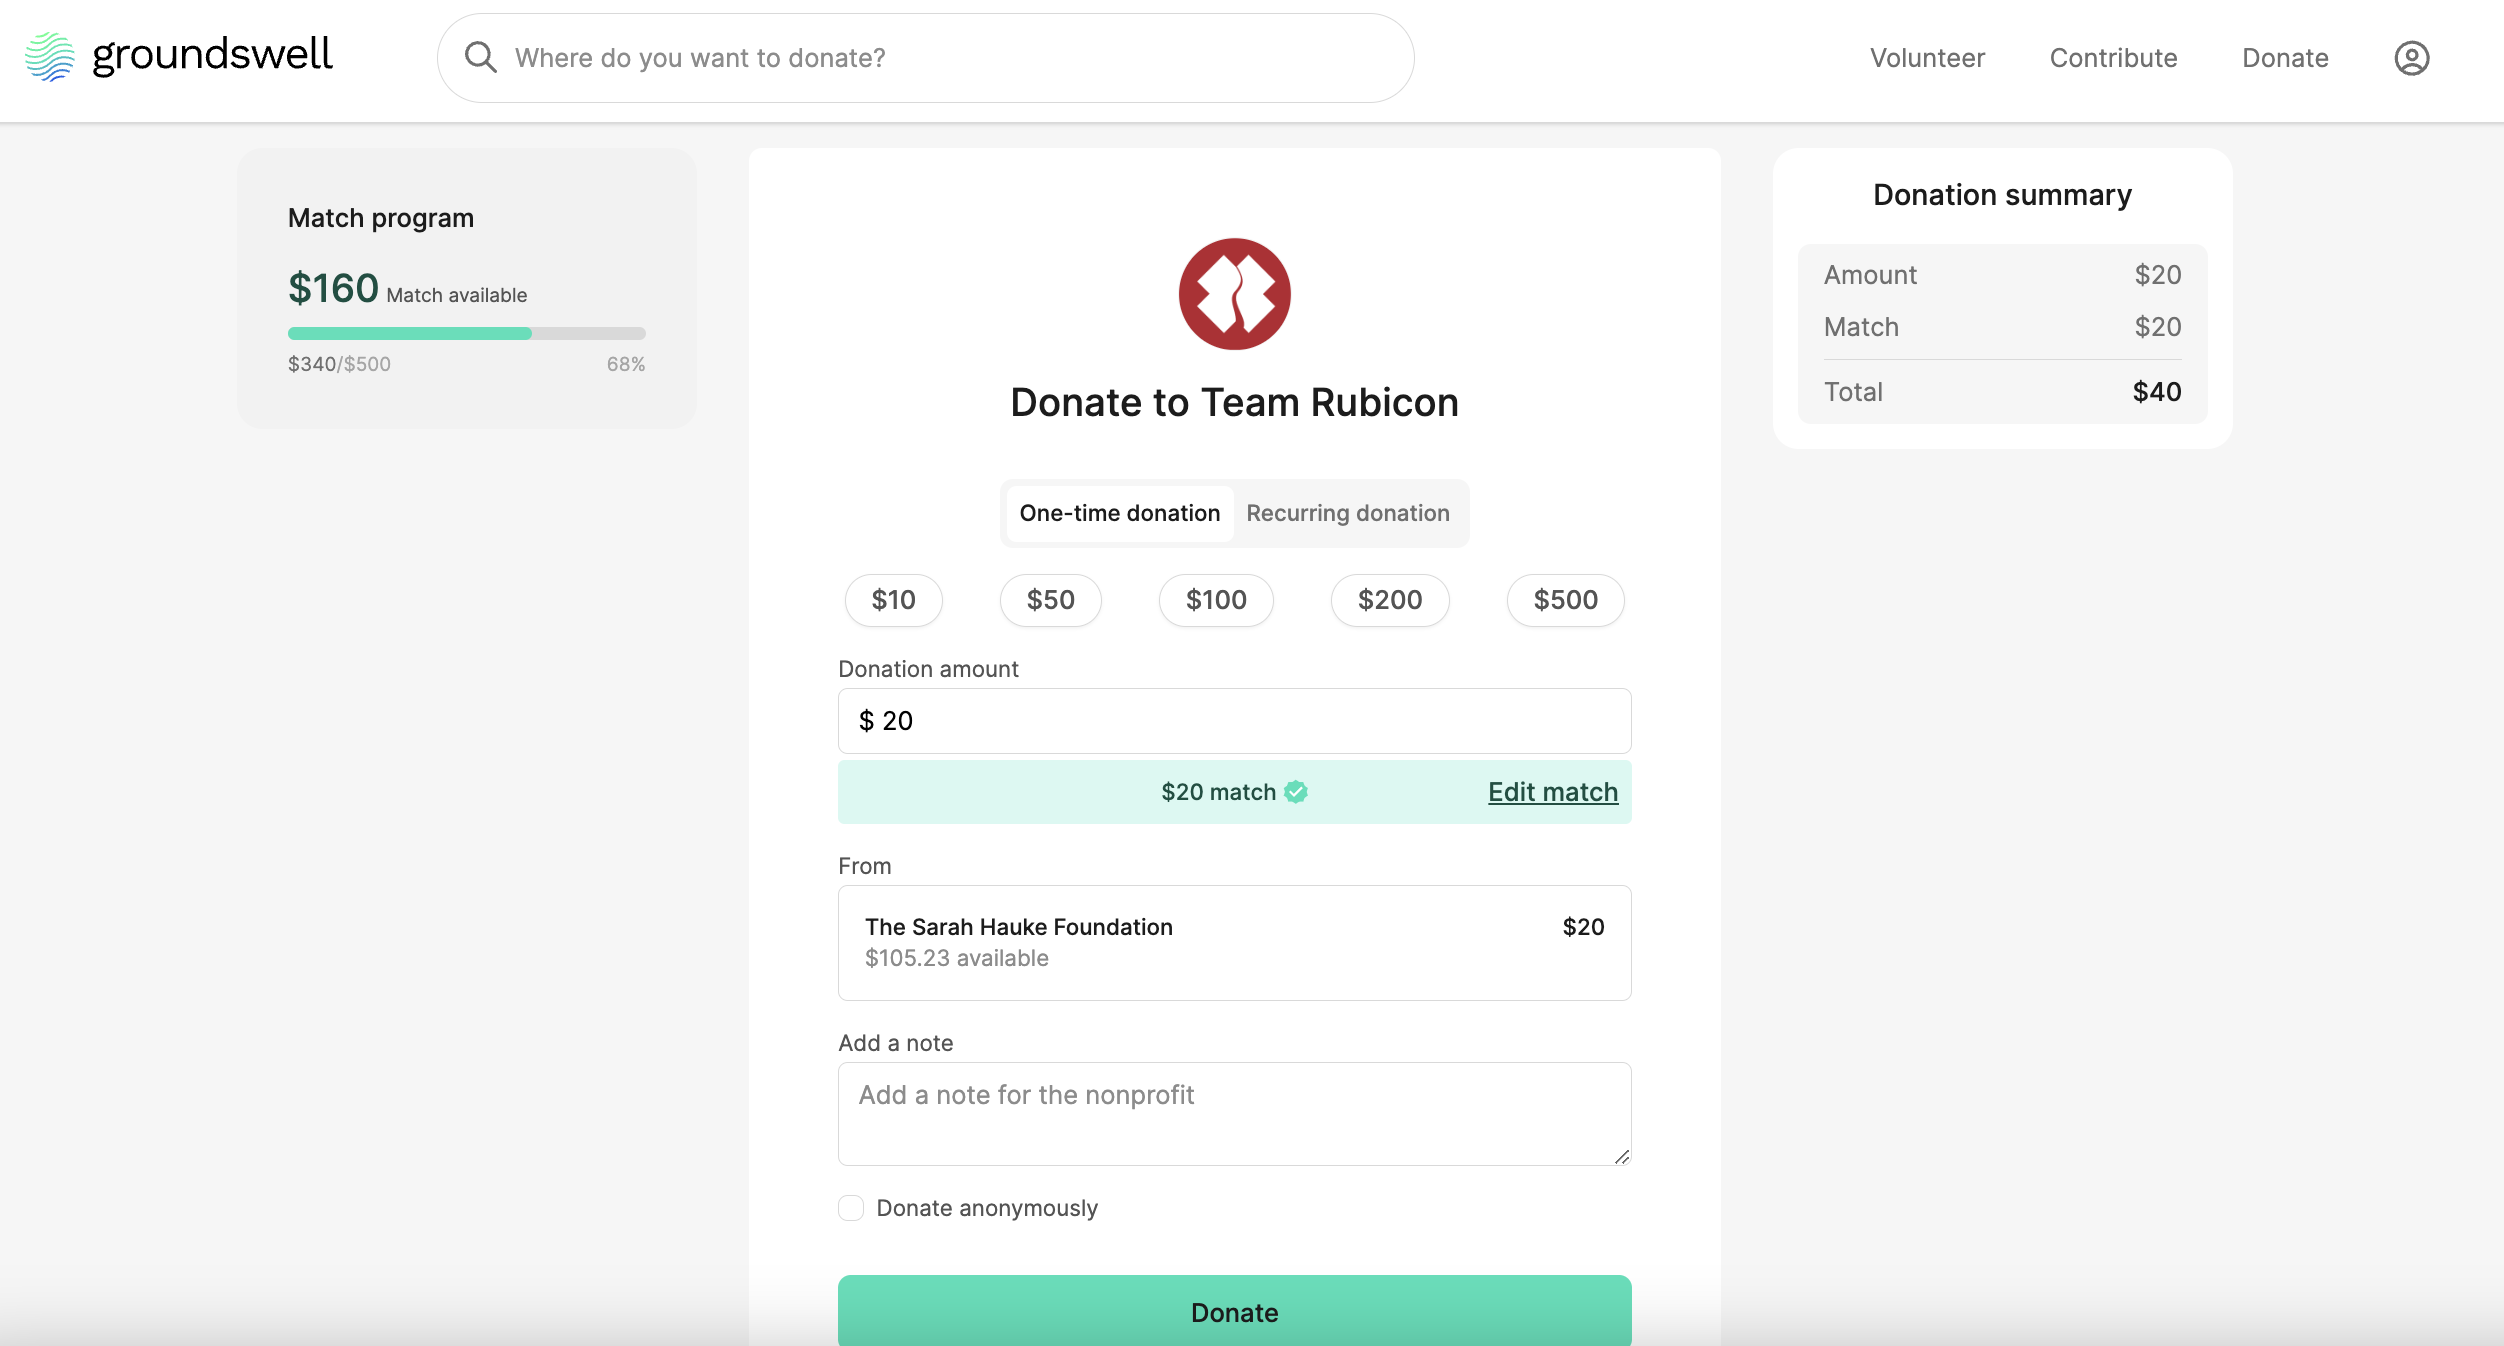Select the $10 preset amount
The image size is (2504, 1346).
click(x=893, y=600)
